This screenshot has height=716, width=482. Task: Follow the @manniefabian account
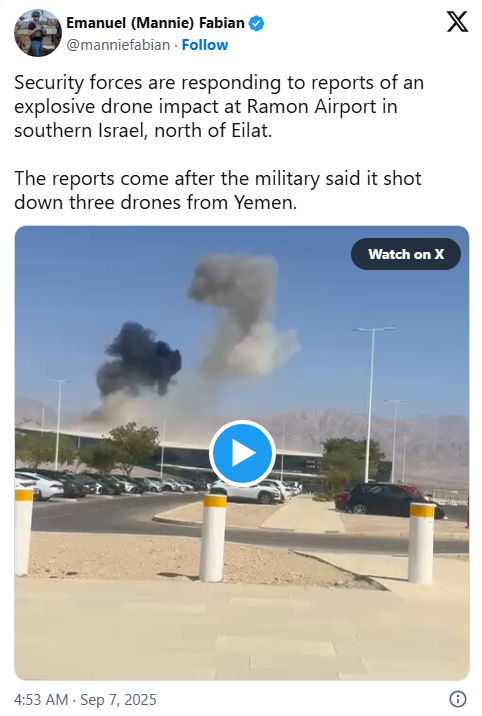(204, 45)
